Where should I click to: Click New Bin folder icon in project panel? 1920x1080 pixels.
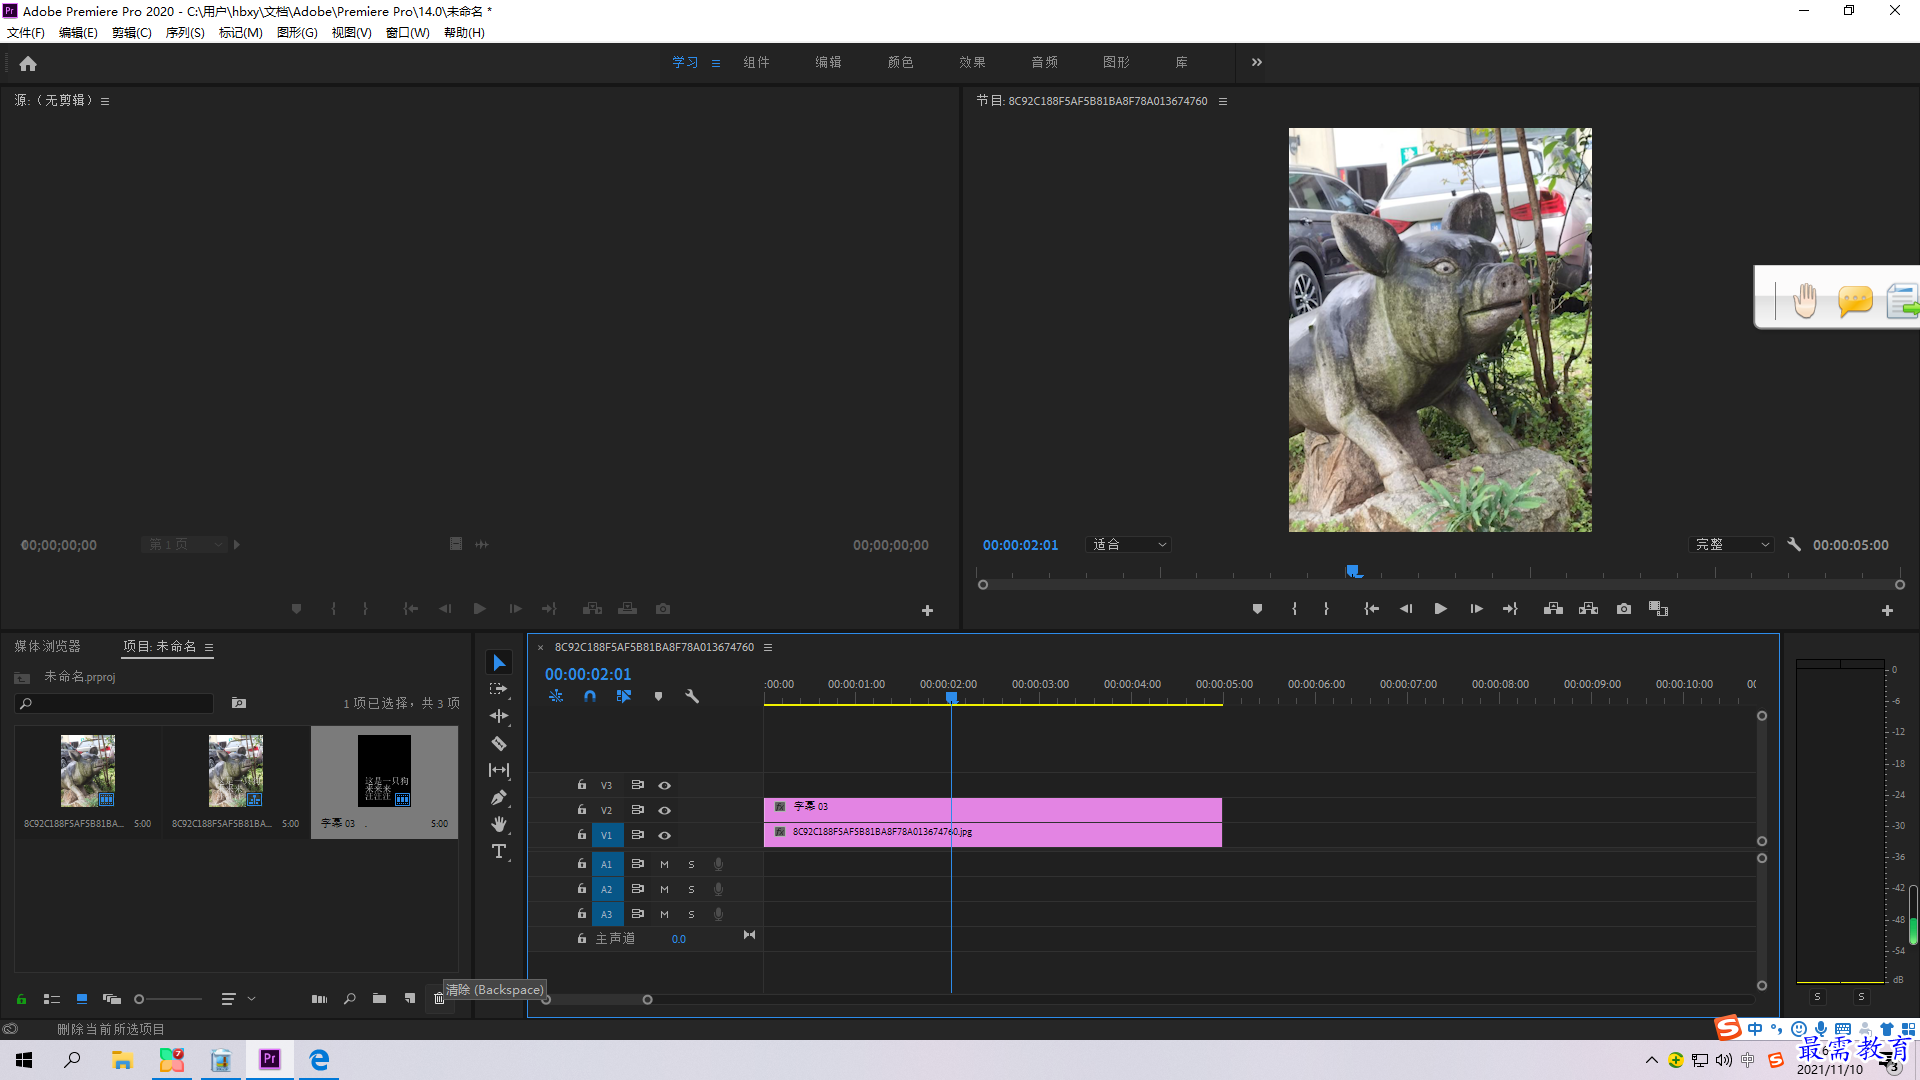pyautogui.click(x=379, y=999)
